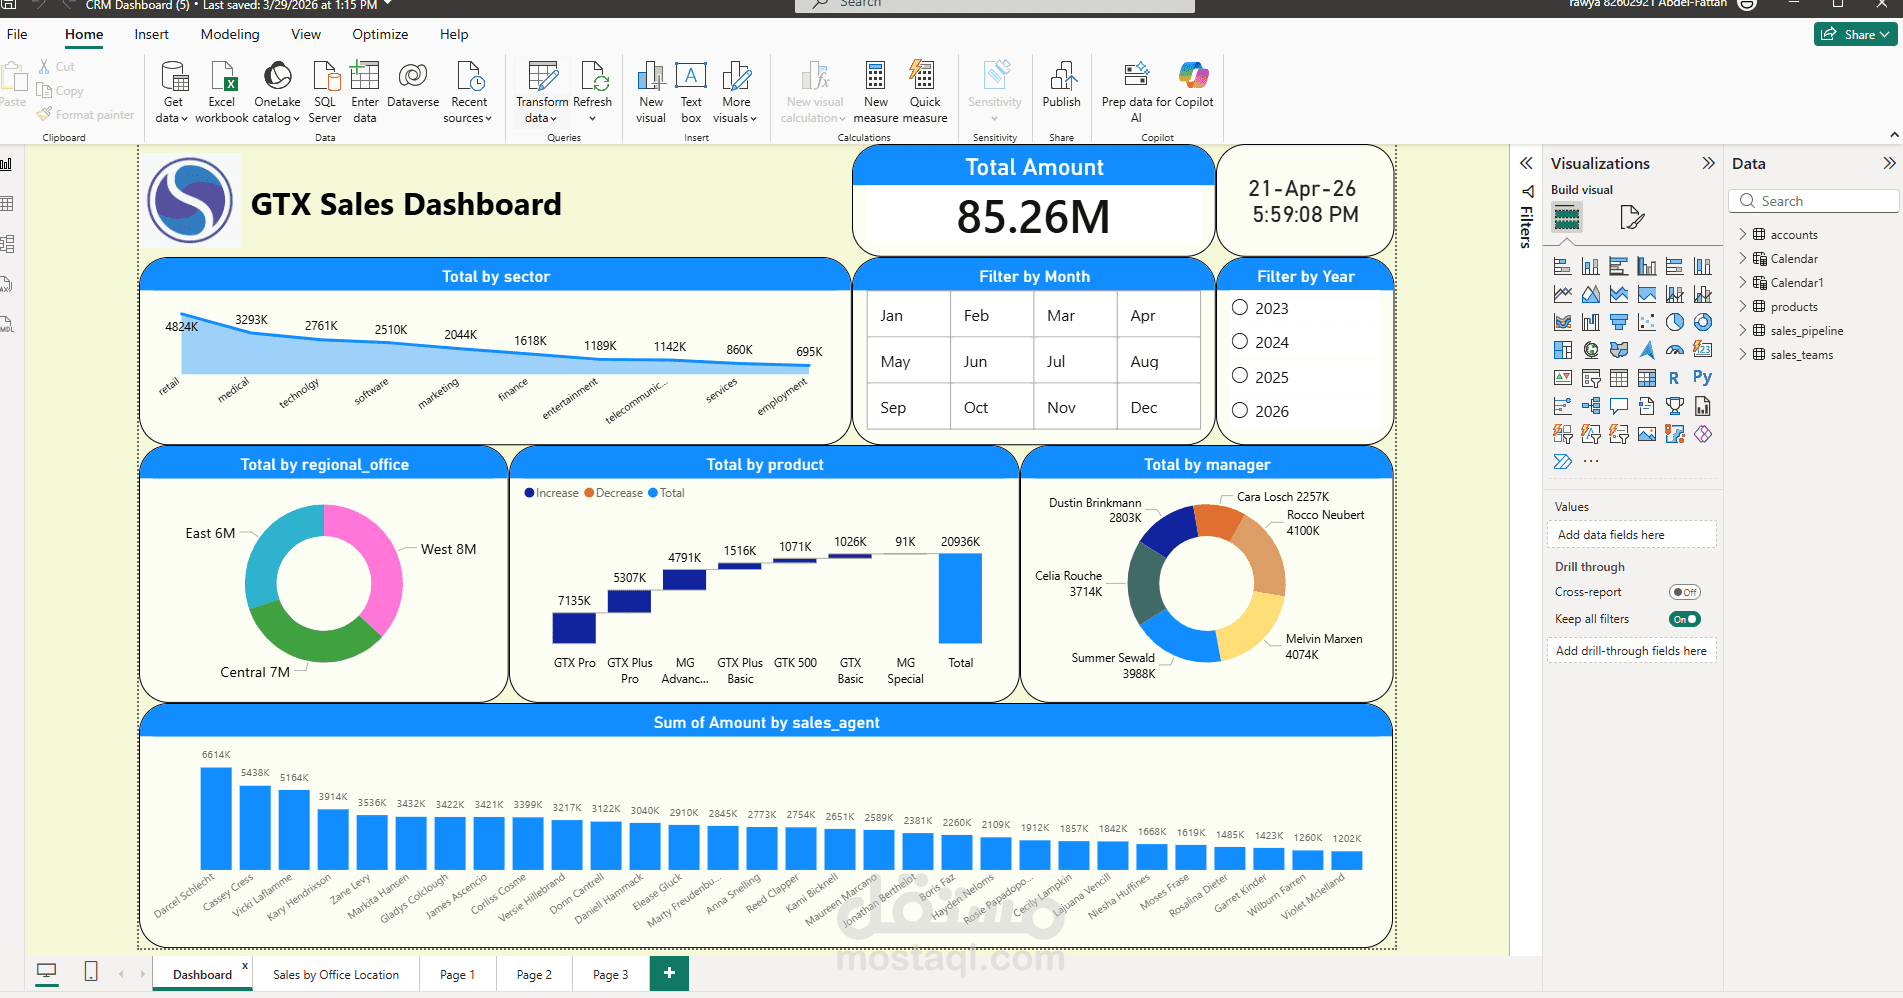Expand the products table
1903x998 pixels.
tap(1742, 306)
